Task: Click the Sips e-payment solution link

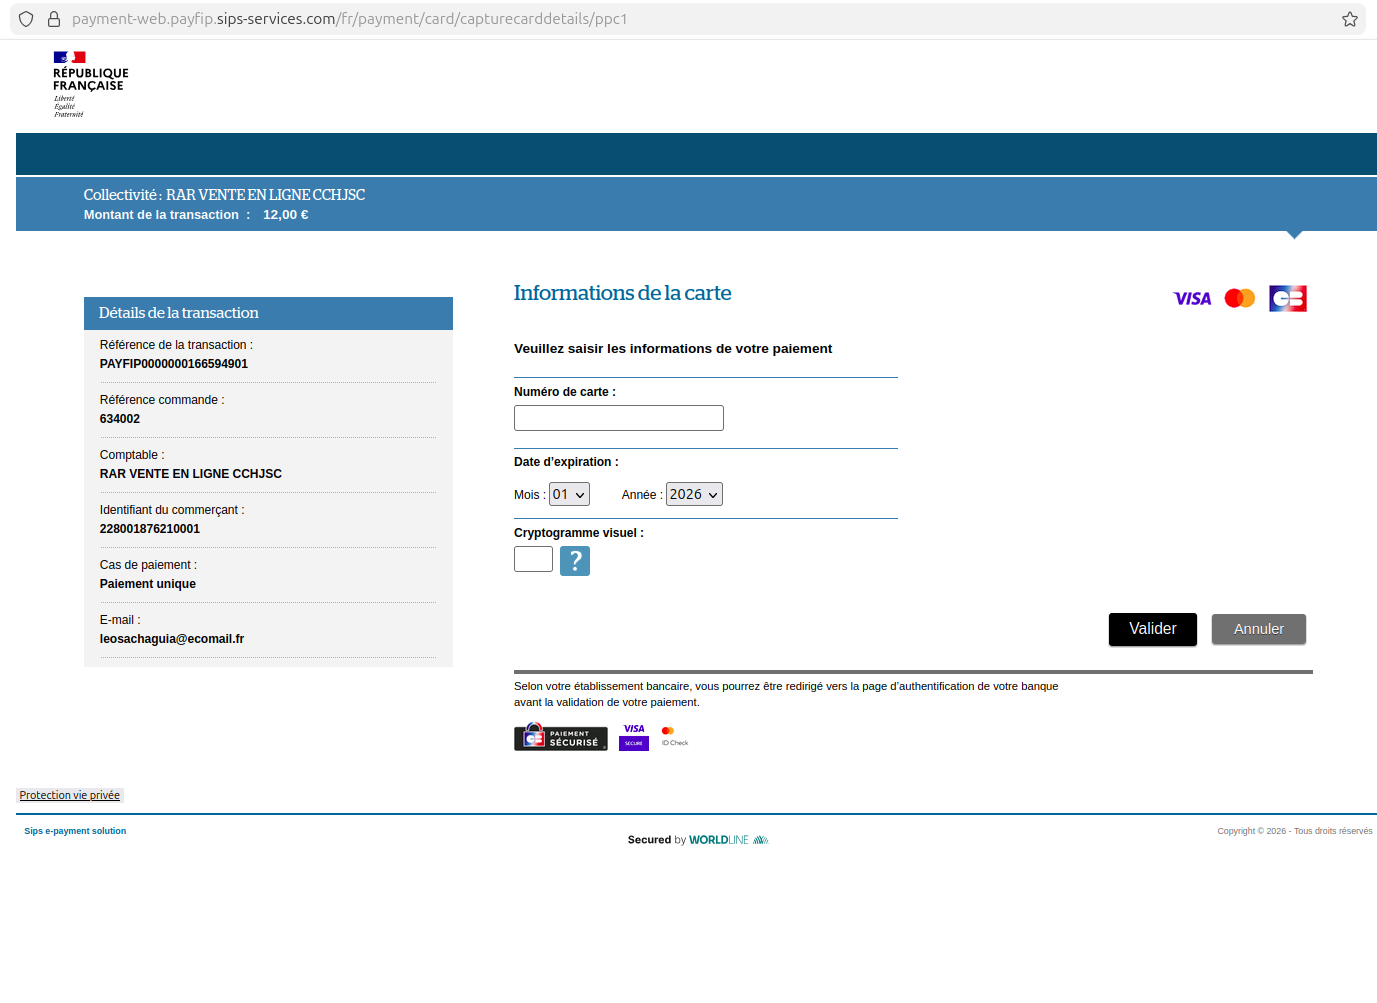Action: tap(75, 831)
